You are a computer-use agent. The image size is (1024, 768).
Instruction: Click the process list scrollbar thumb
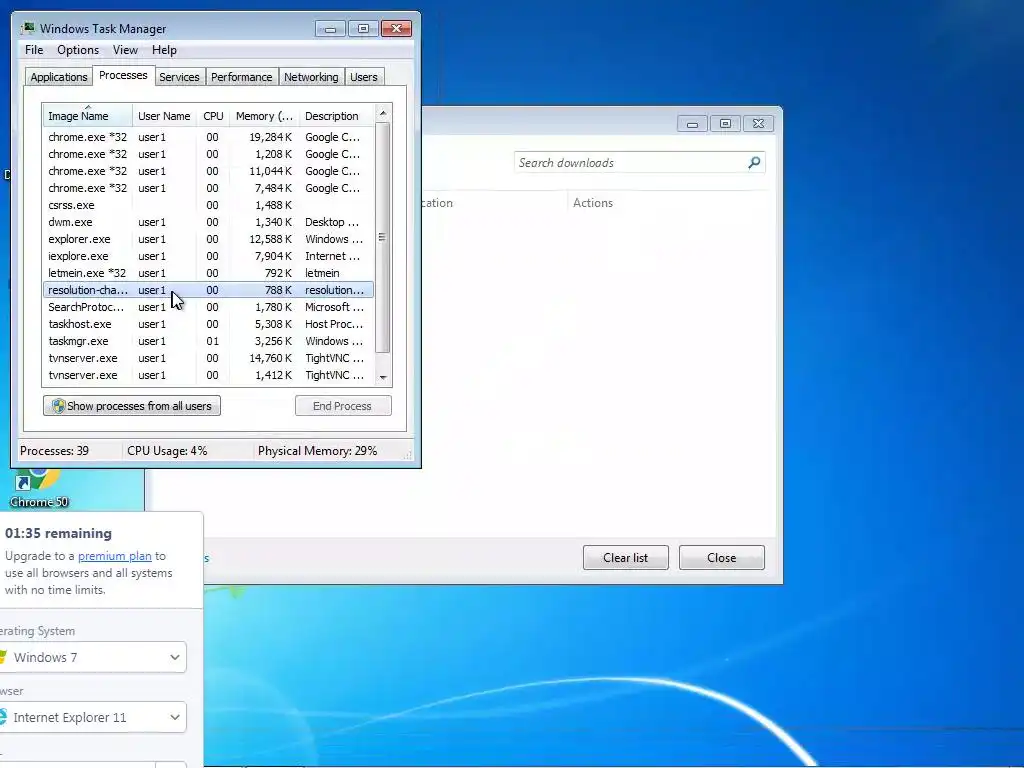coord(383,238)
